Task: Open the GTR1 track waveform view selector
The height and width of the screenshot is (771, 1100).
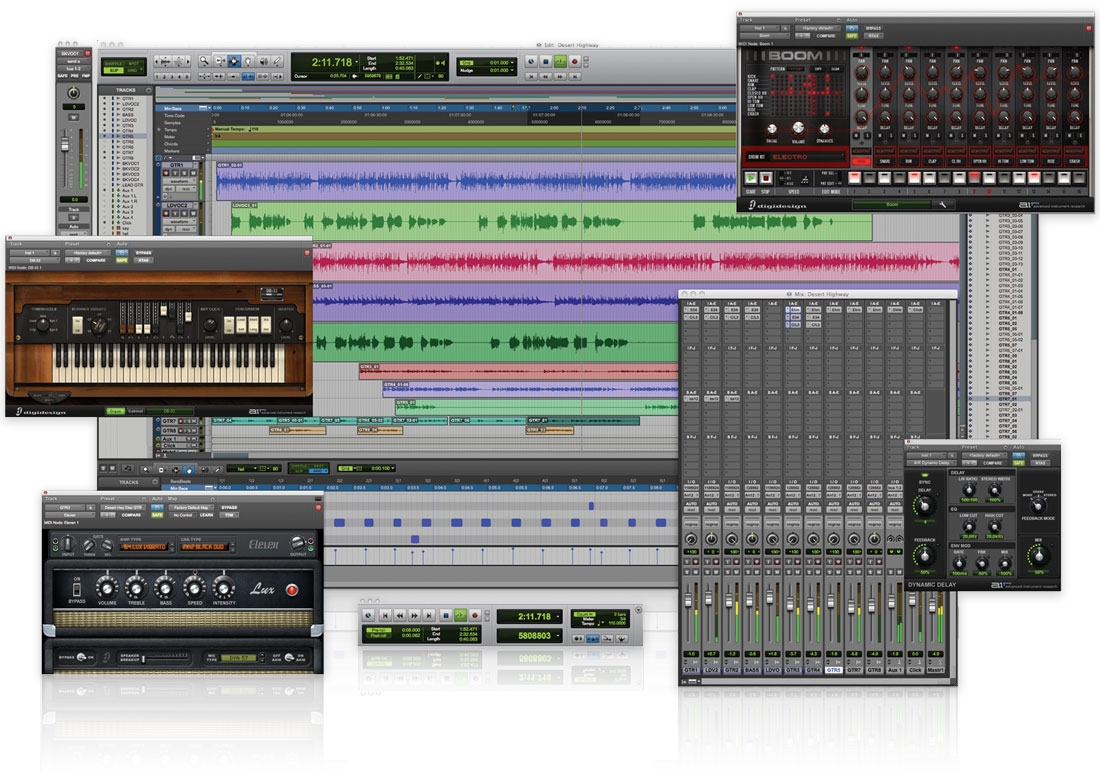Action: point(180,181)
